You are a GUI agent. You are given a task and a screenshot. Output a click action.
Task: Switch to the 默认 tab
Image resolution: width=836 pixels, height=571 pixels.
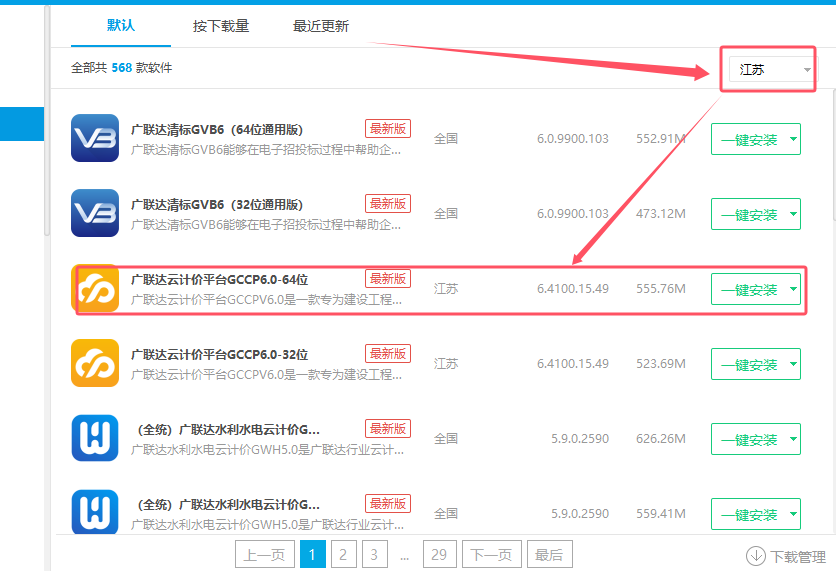(121, 25)
